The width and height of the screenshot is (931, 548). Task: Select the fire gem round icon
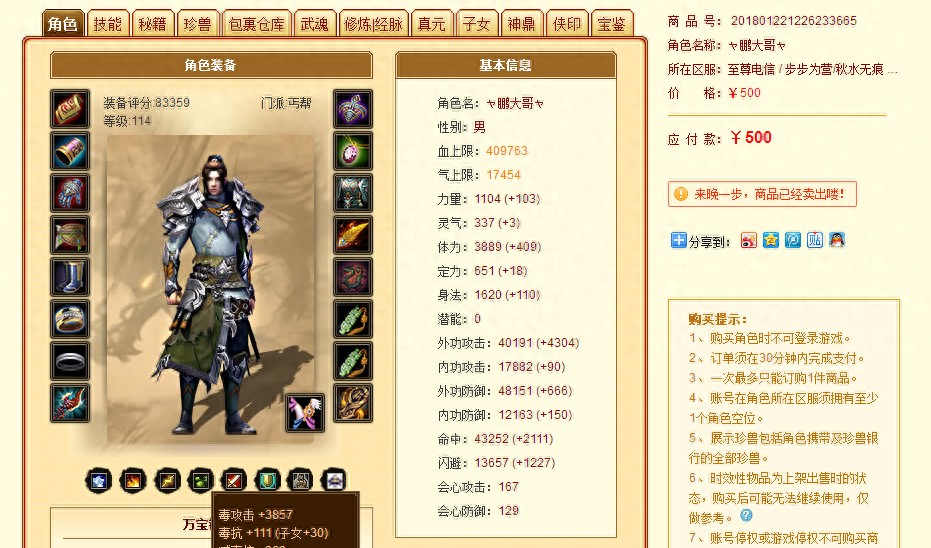132,480
